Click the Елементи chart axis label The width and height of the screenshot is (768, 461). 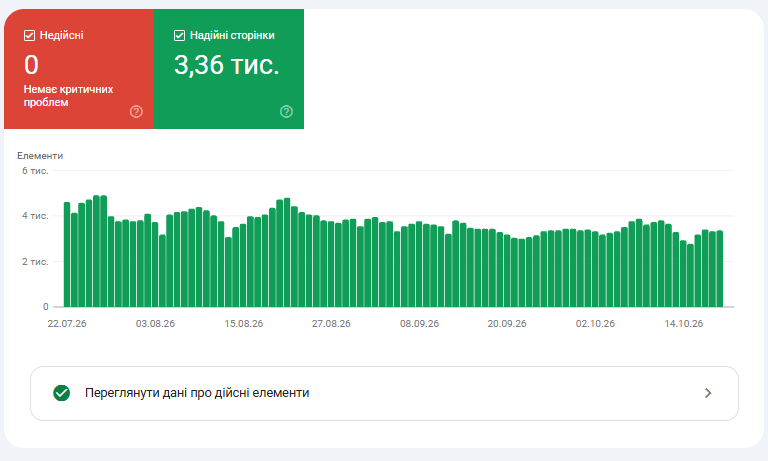[x=40, y=156]
